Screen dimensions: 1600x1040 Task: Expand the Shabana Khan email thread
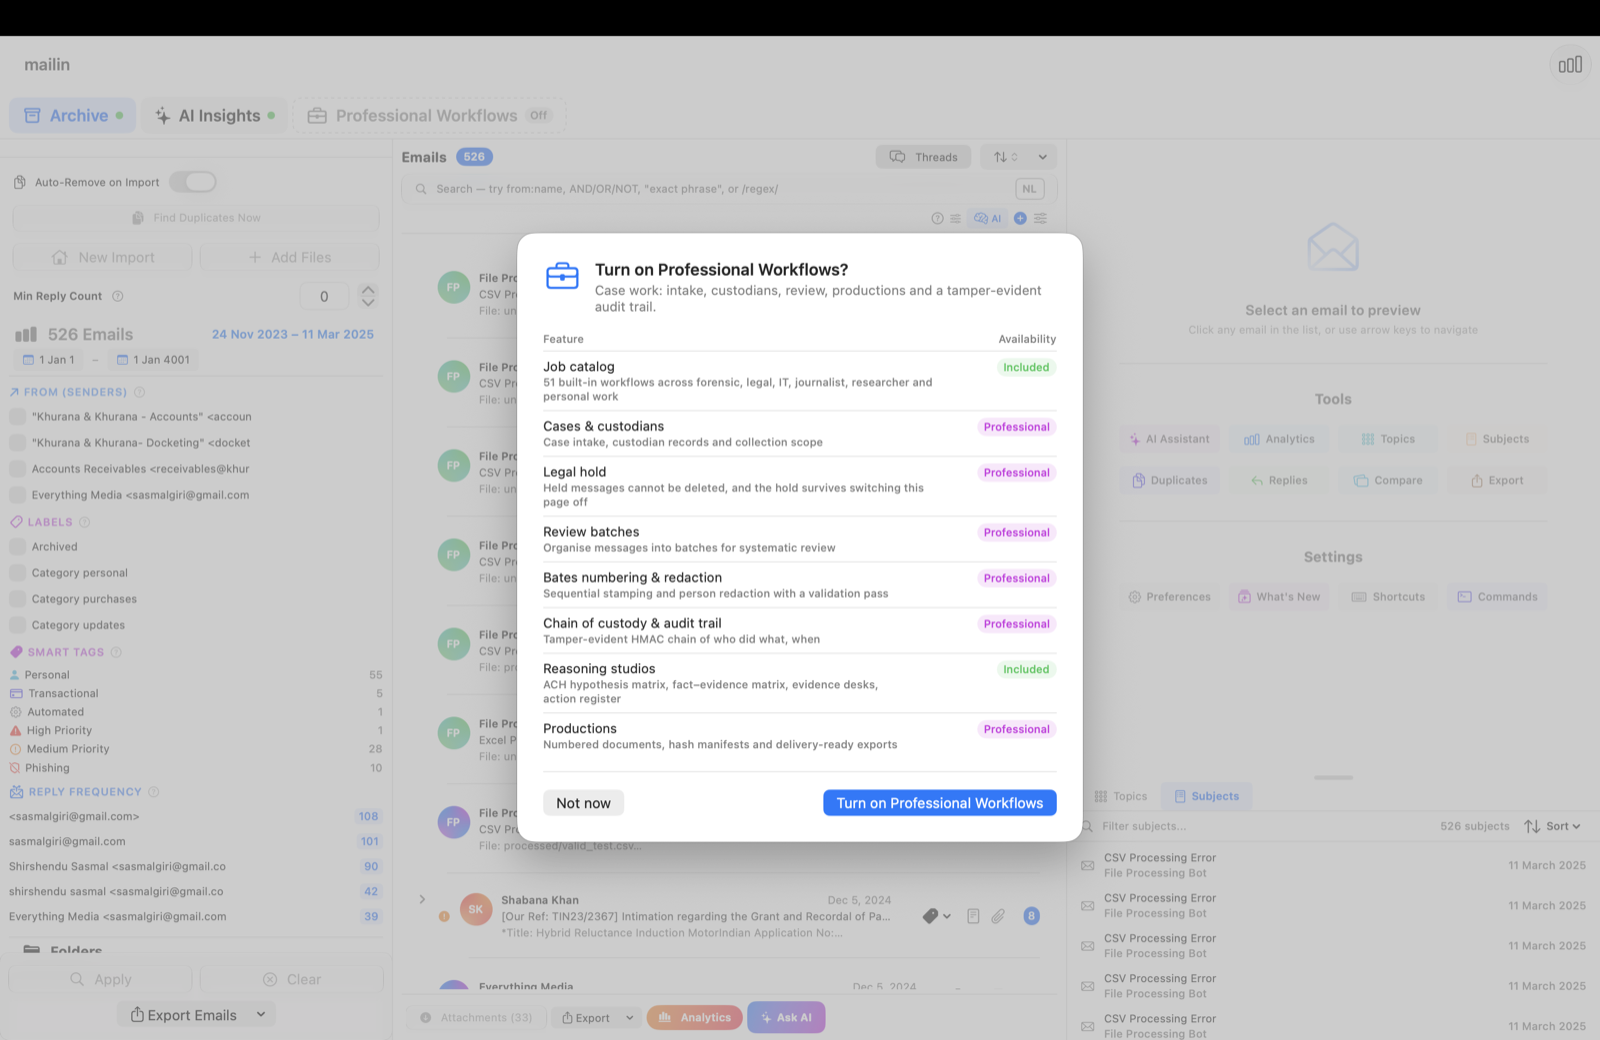[x=422, y=900]
